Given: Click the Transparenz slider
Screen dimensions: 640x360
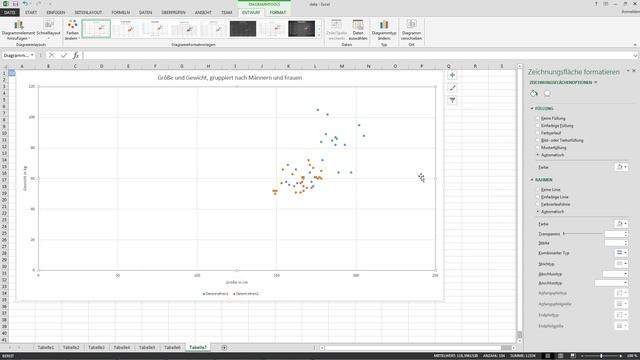Looking at the screenshot, I should (583, 234).
